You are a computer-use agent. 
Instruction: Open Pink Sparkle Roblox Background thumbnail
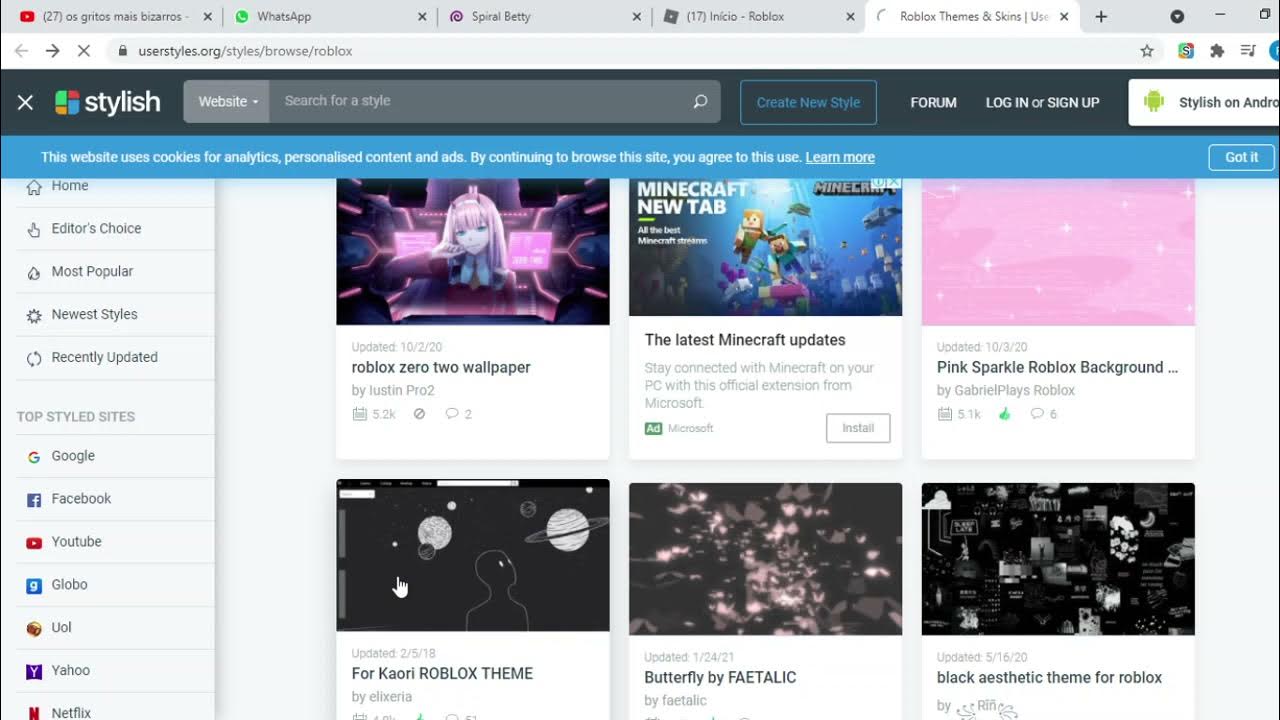pyautogui.click(x=1058, y=252)
